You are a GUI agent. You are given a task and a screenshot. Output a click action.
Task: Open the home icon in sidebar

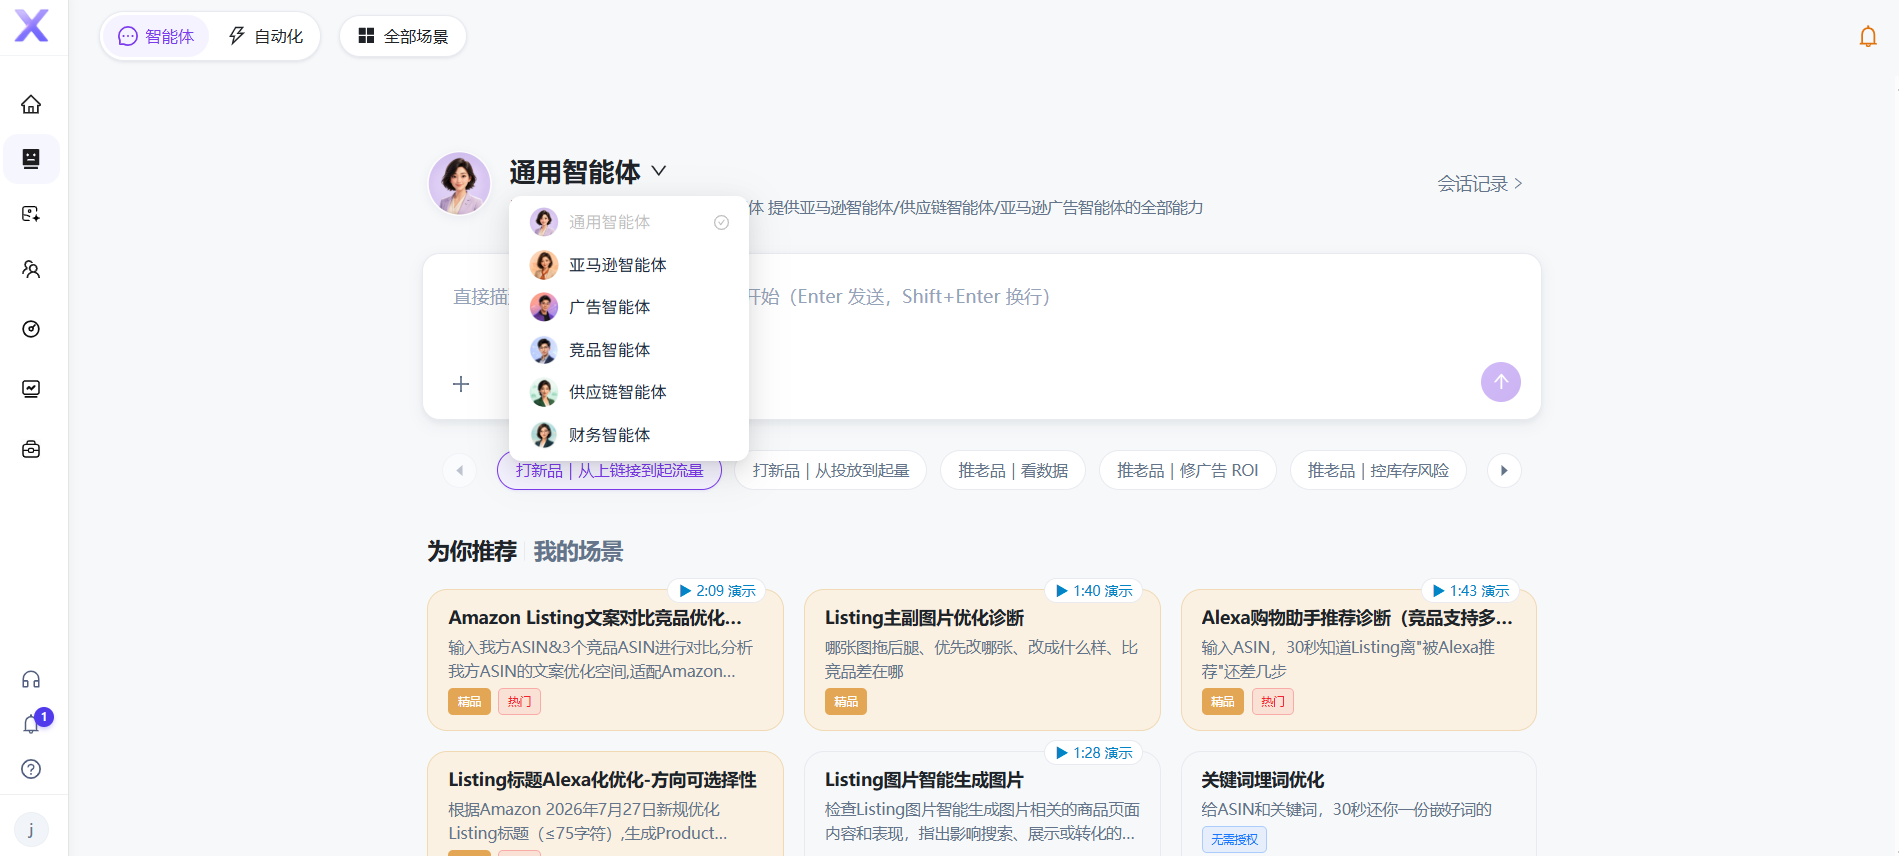[x=31, y=104]
